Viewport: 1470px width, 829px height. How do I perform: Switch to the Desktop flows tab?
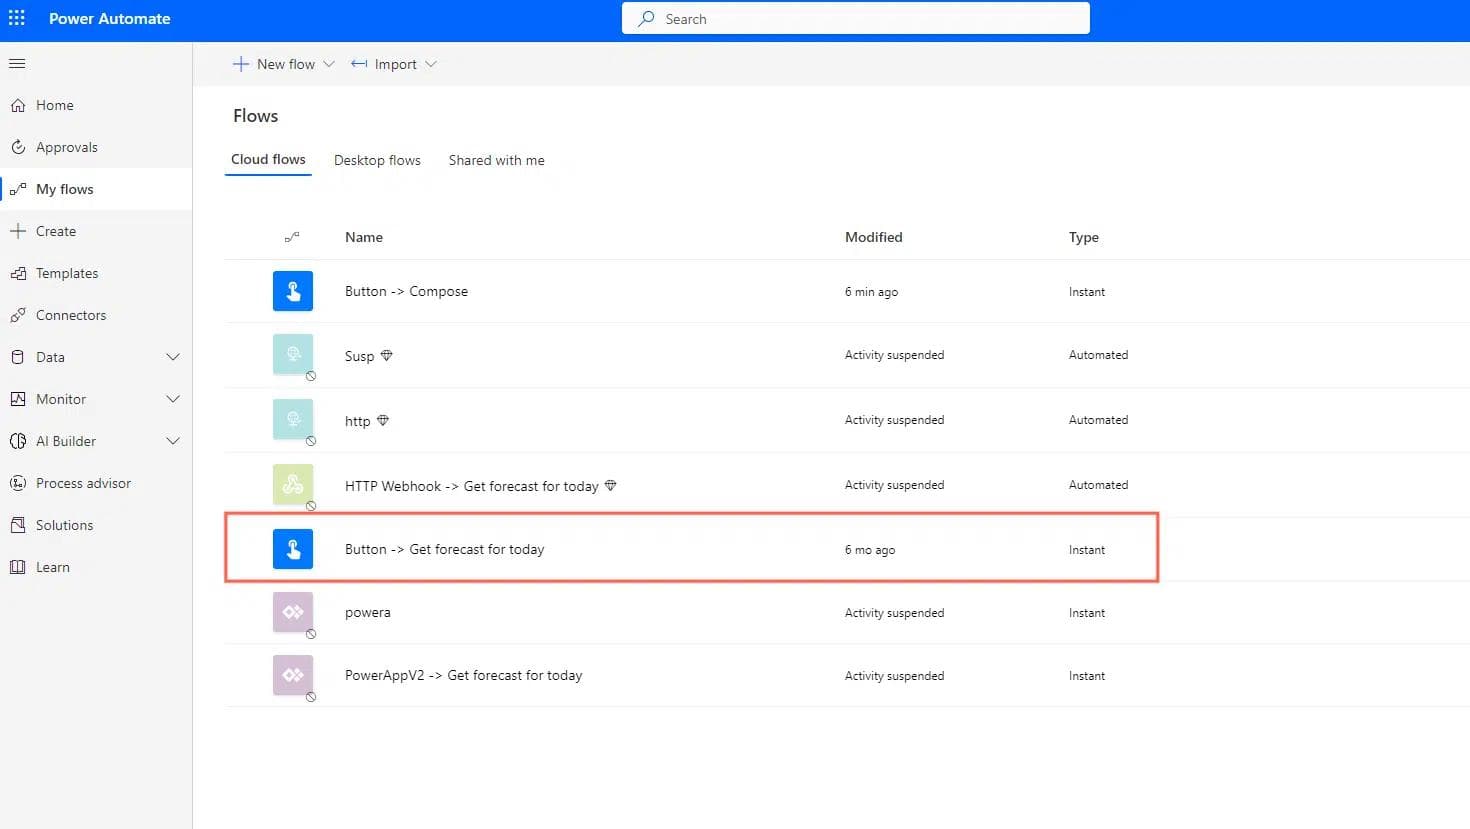[377, 160]
